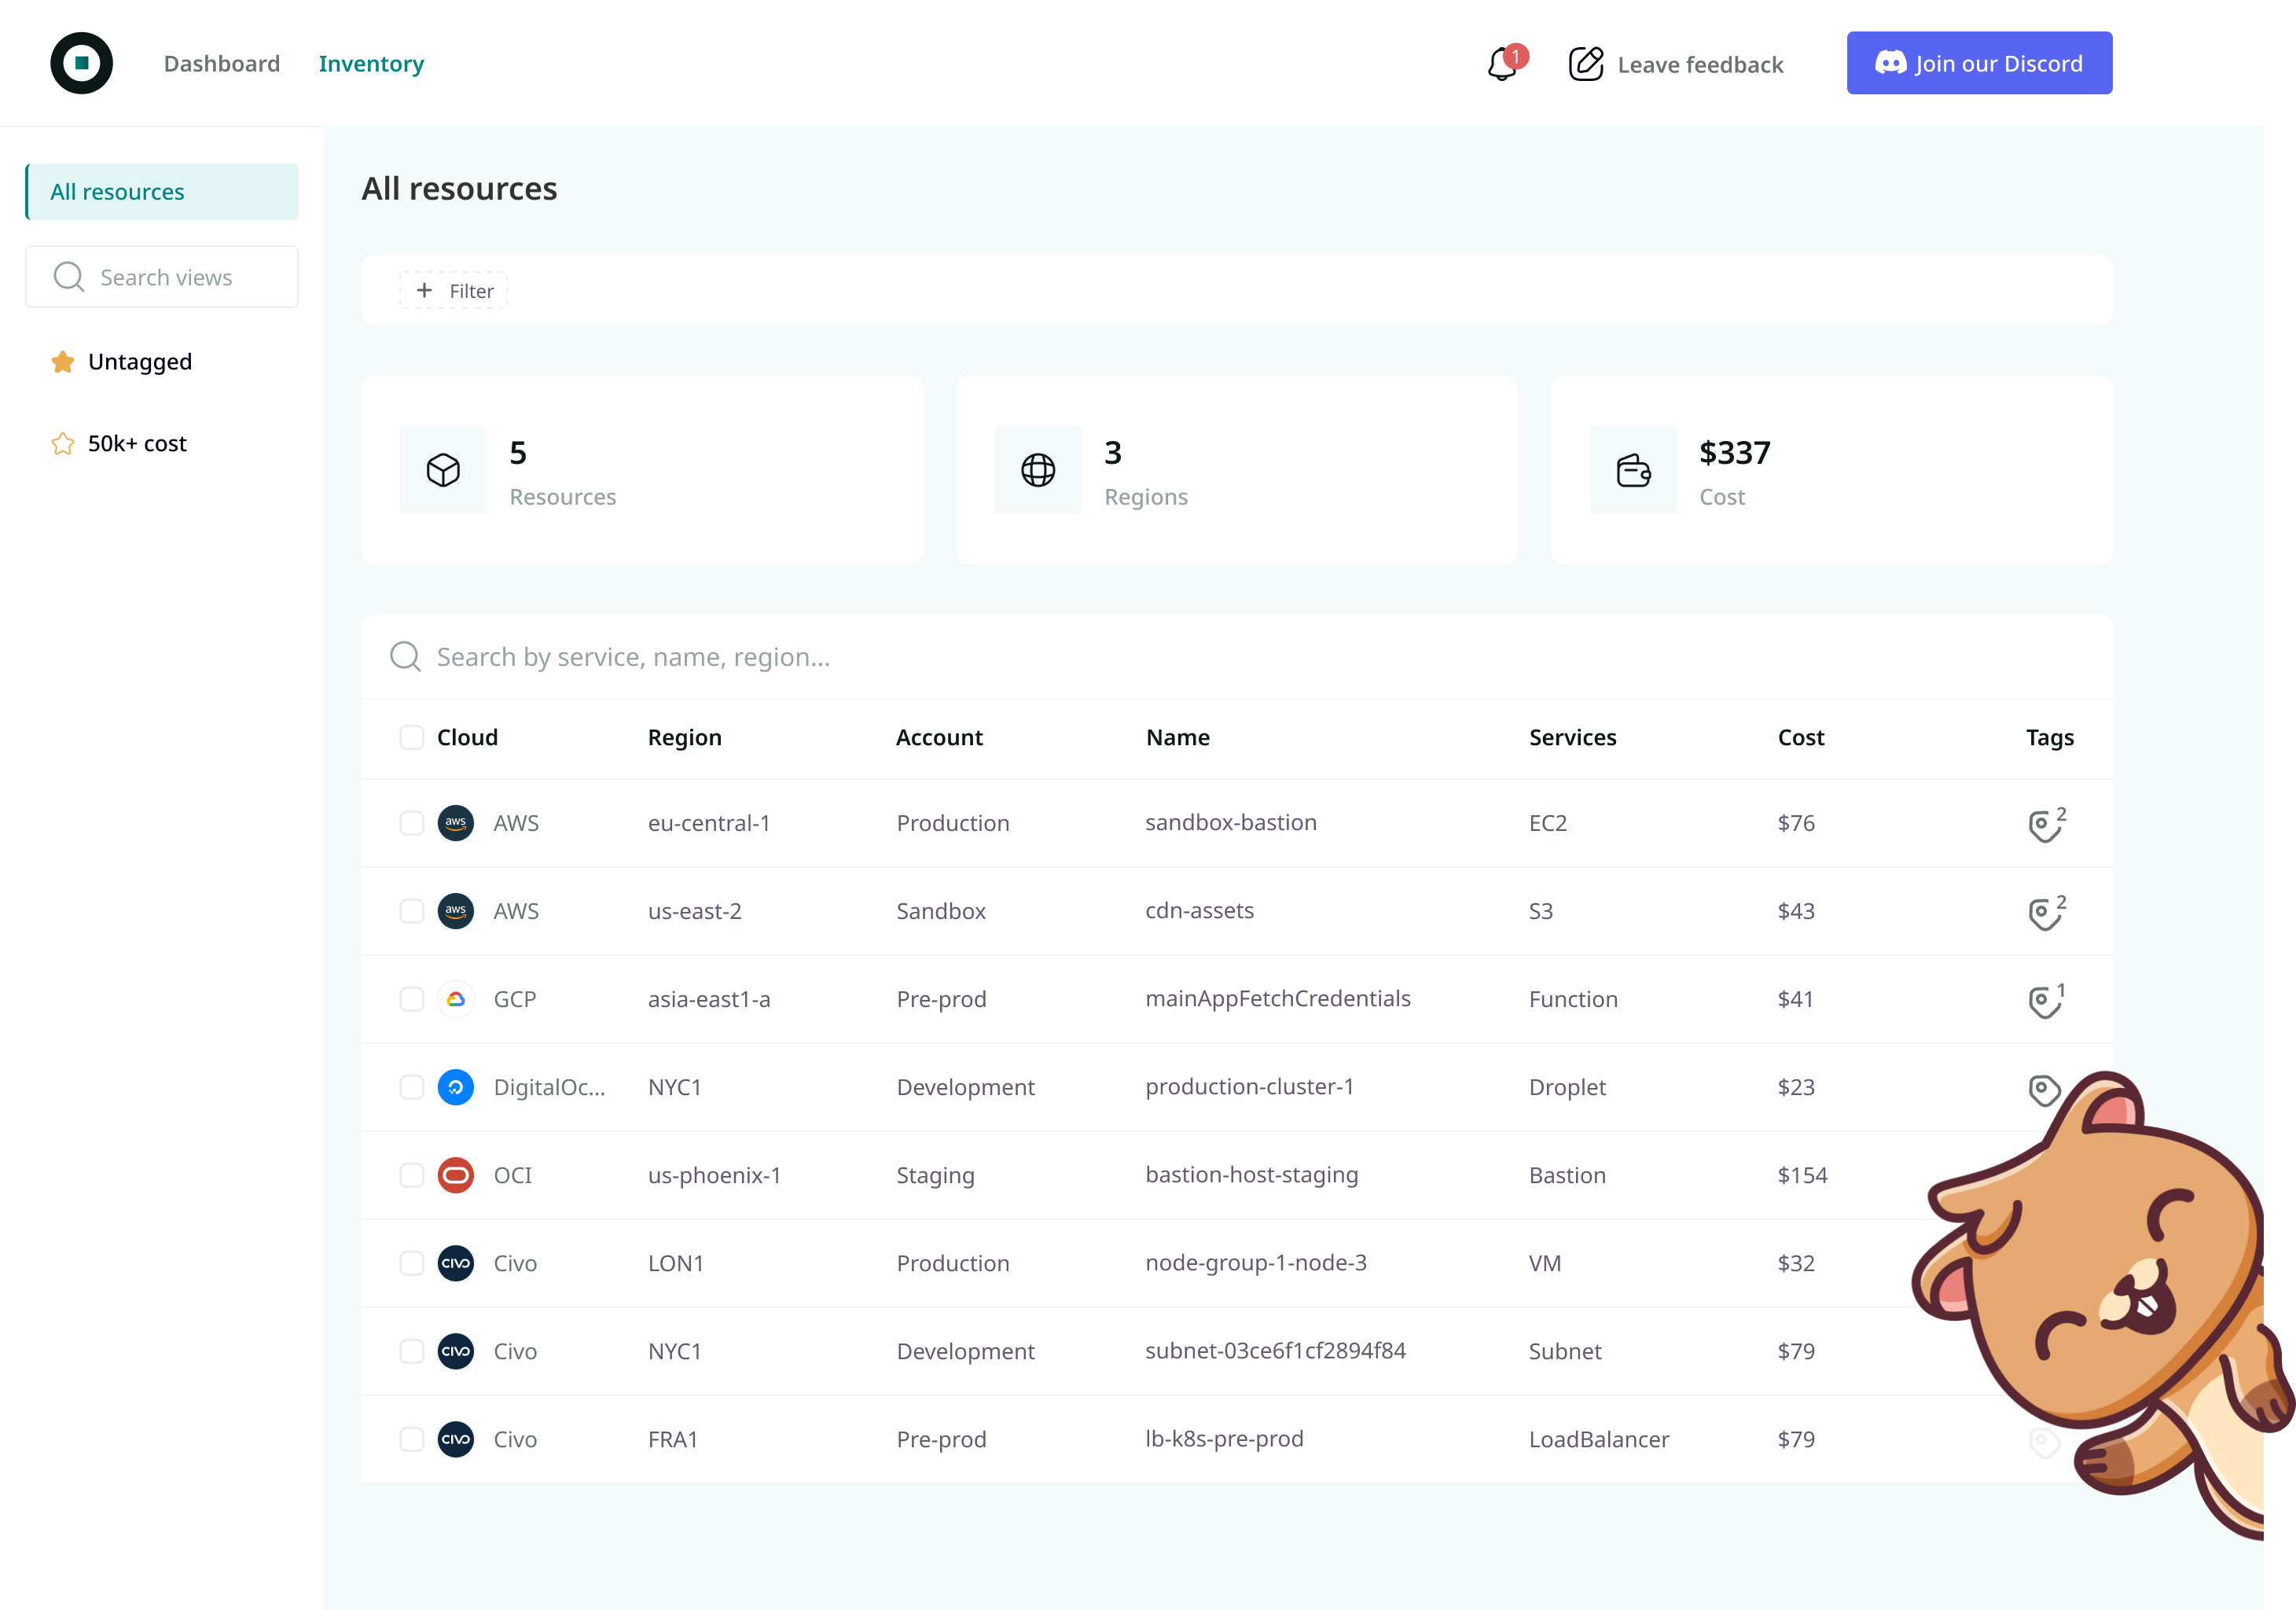Click Join our Discord button
2296x1610 pixels.
coord(1978,63)
